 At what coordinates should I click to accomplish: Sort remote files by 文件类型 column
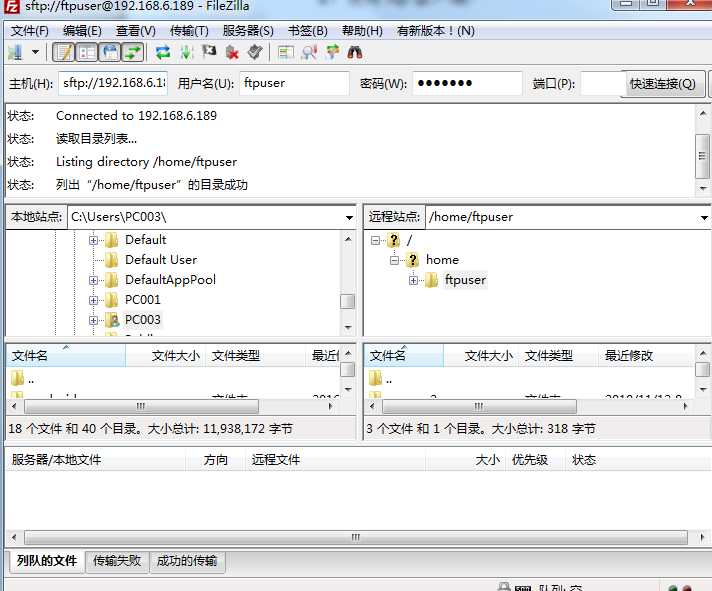557,355
